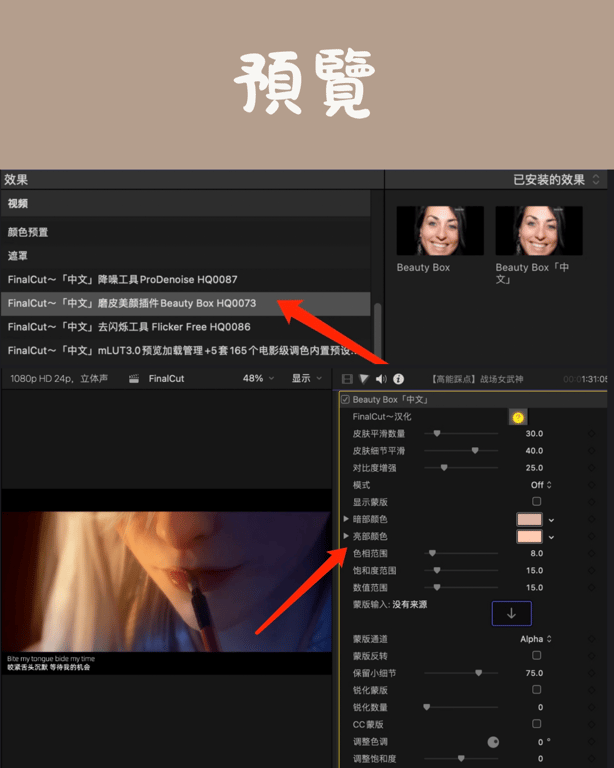This screenshot has width=614, height=768.
Task: Click the 对比度增强 value 25.0
Action: [534, 468]
